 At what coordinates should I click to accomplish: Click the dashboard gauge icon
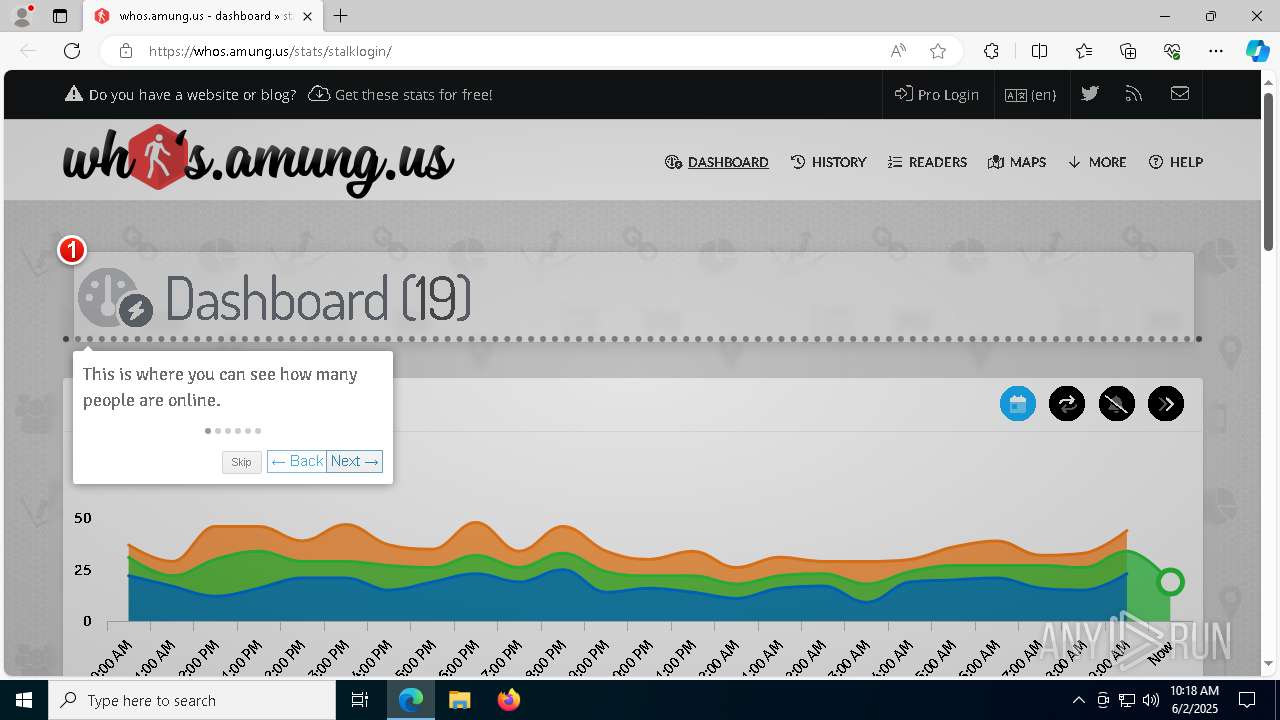point(115,298)
